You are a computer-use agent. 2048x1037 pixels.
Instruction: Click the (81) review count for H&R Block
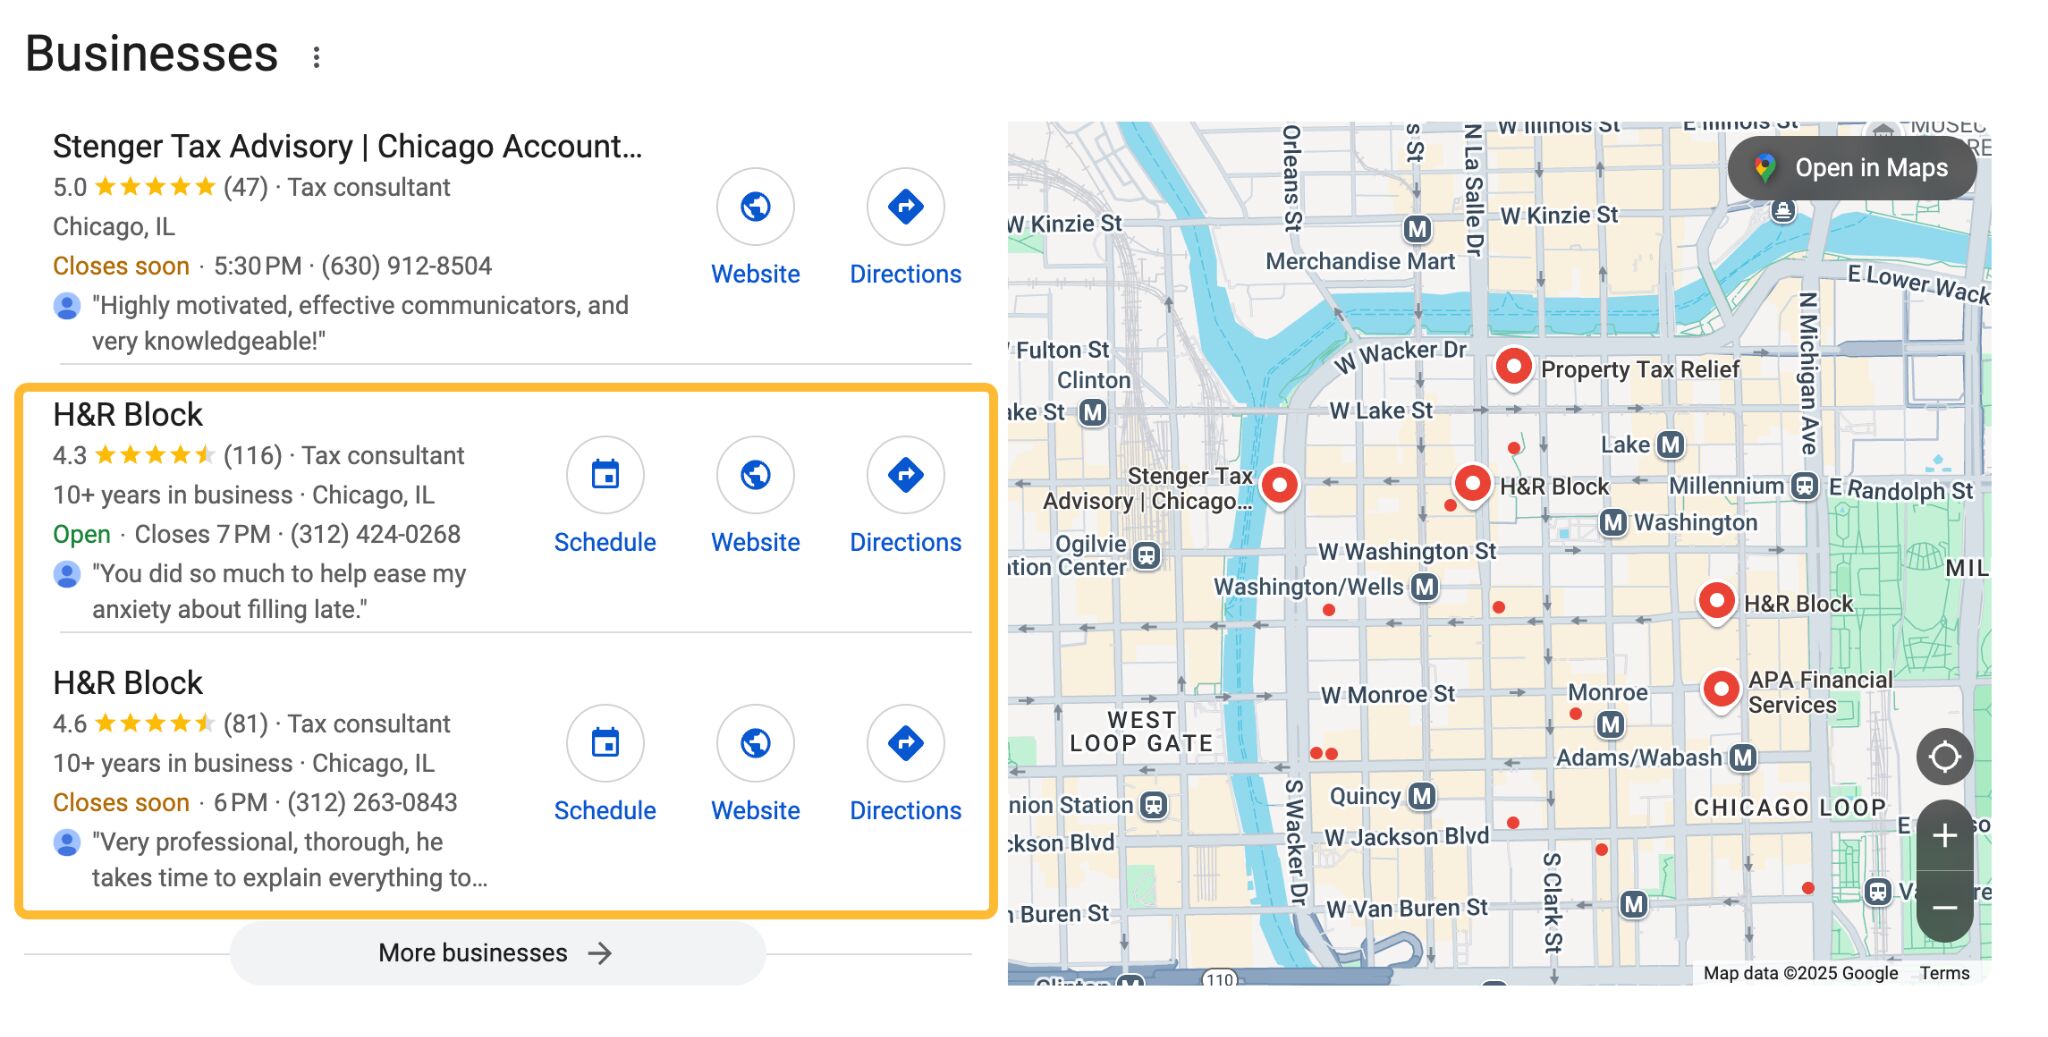[245, 724]
